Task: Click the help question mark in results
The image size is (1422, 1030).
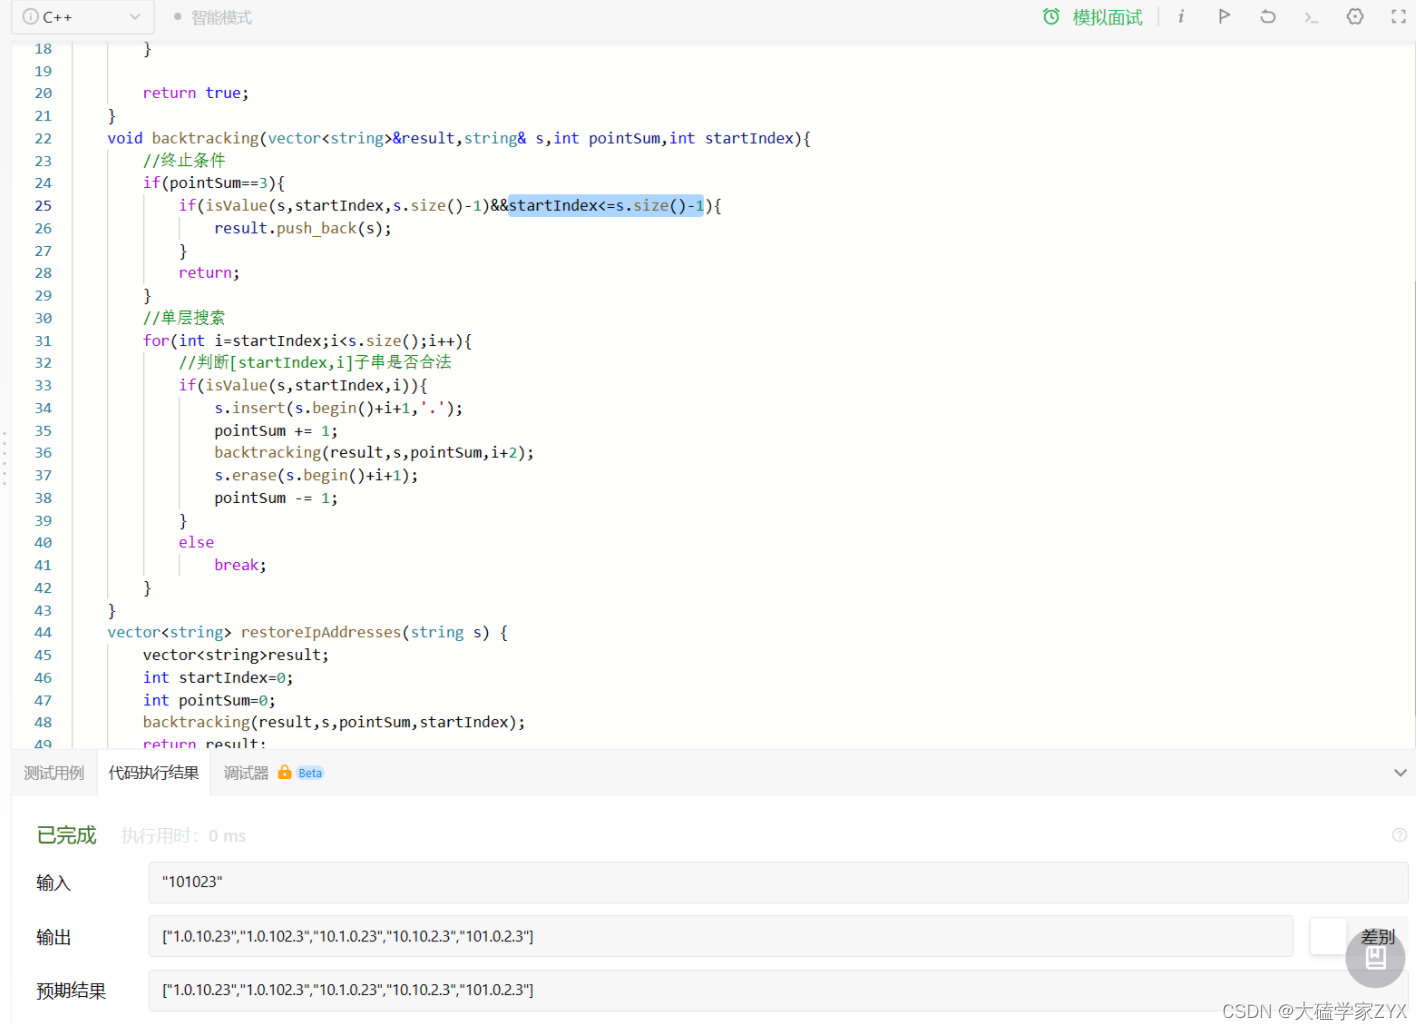Action: click(1399, 835)
